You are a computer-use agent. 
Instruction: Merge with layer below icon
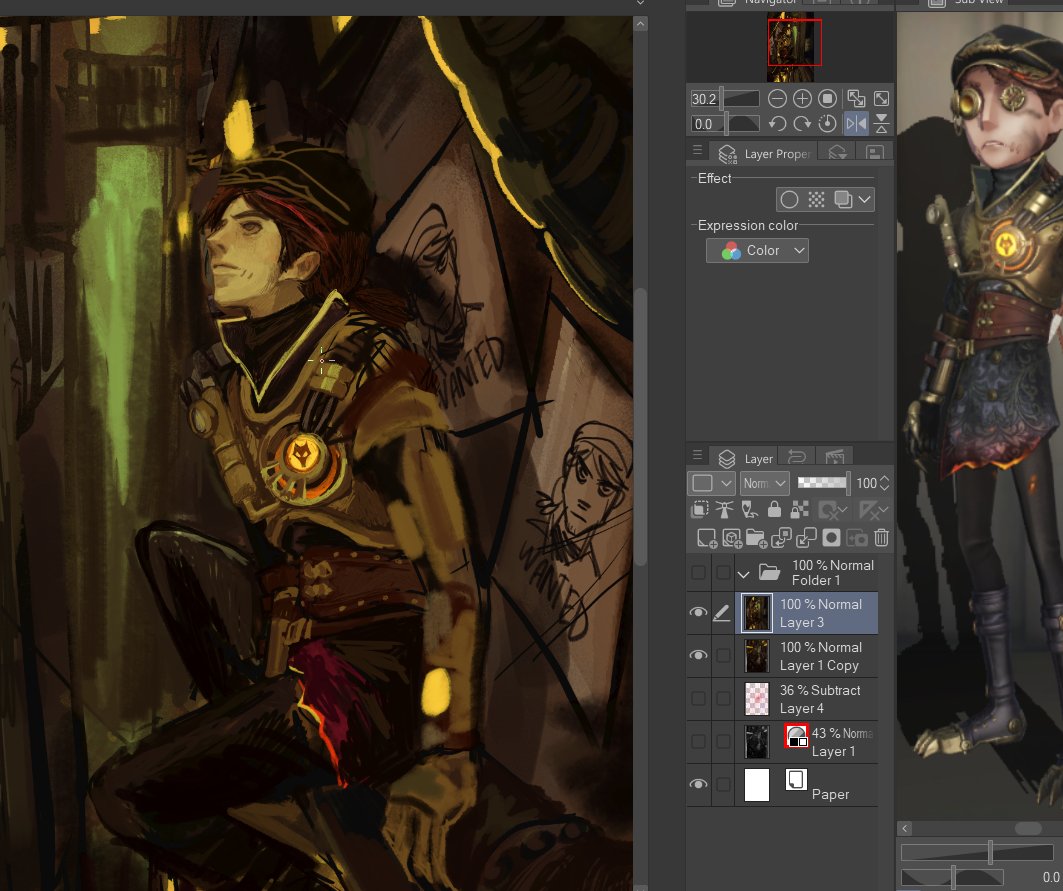(806, 538)
